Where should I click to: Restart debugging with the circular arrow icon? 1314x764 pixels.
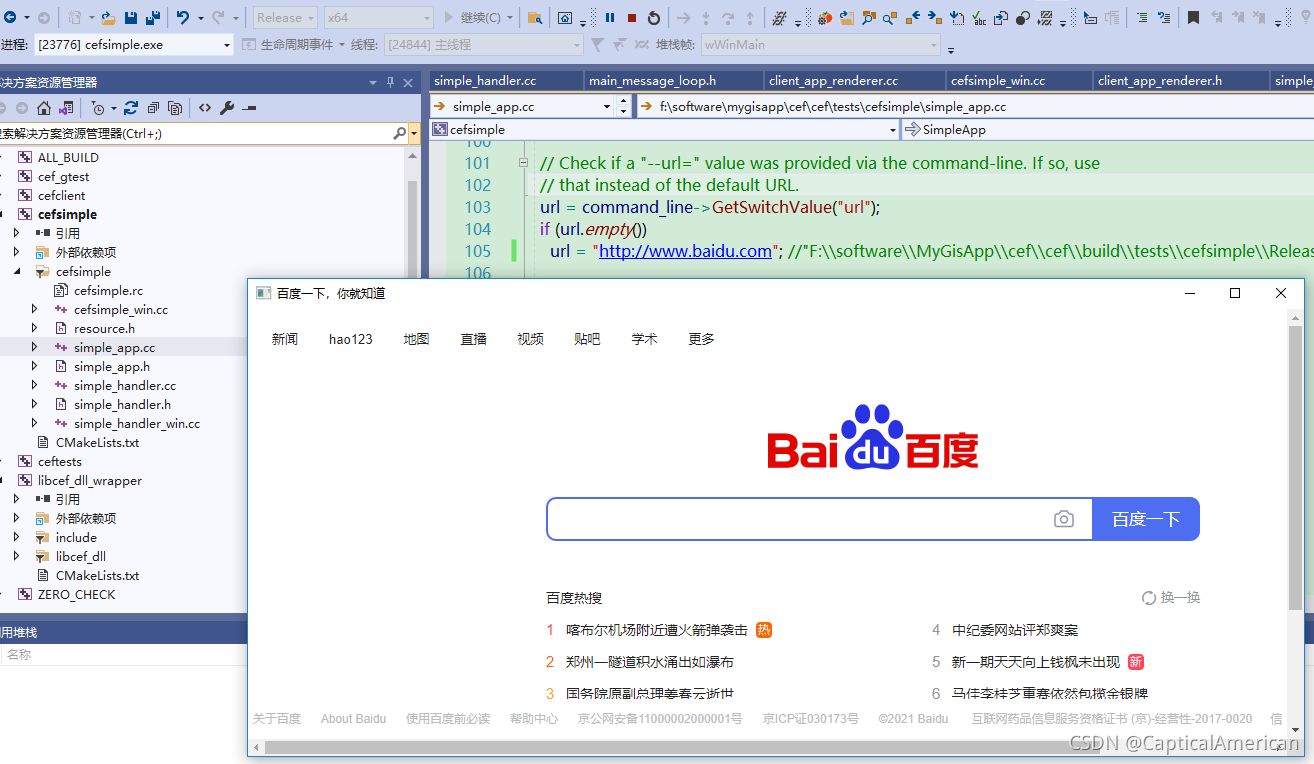[654, 17]
